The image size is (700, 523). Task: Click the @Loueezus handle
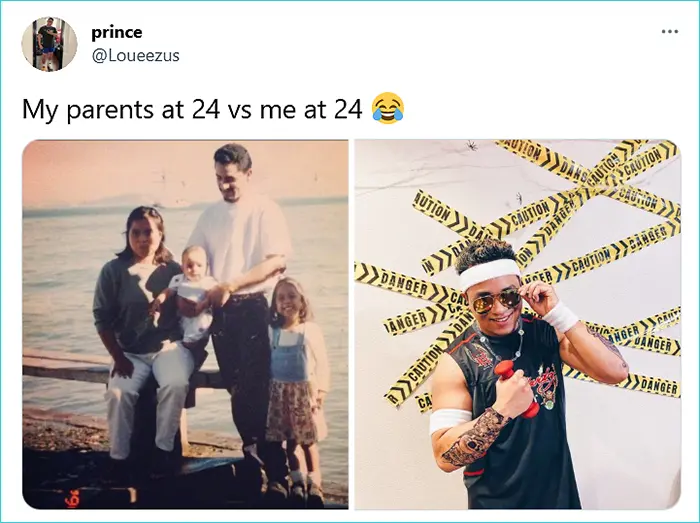(135, 56)
